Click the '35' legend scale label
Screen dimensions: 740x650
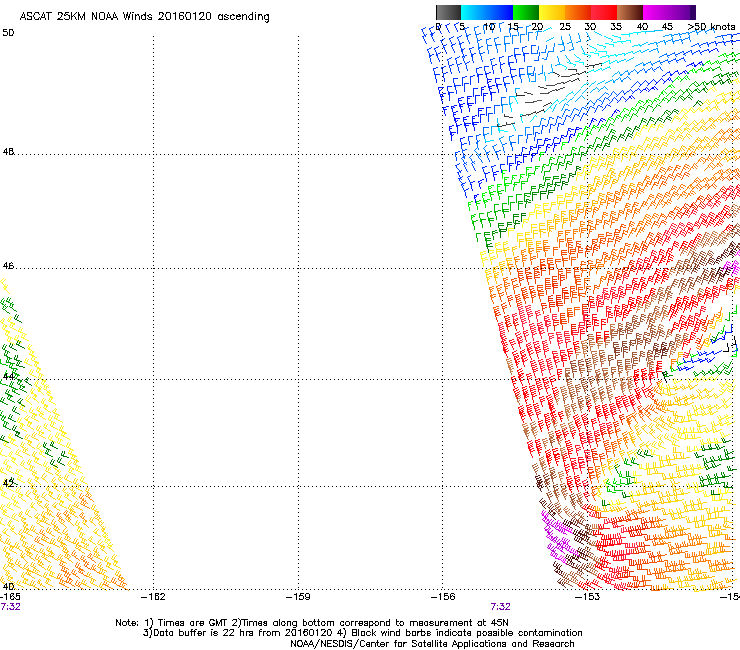tap(616, 27)
